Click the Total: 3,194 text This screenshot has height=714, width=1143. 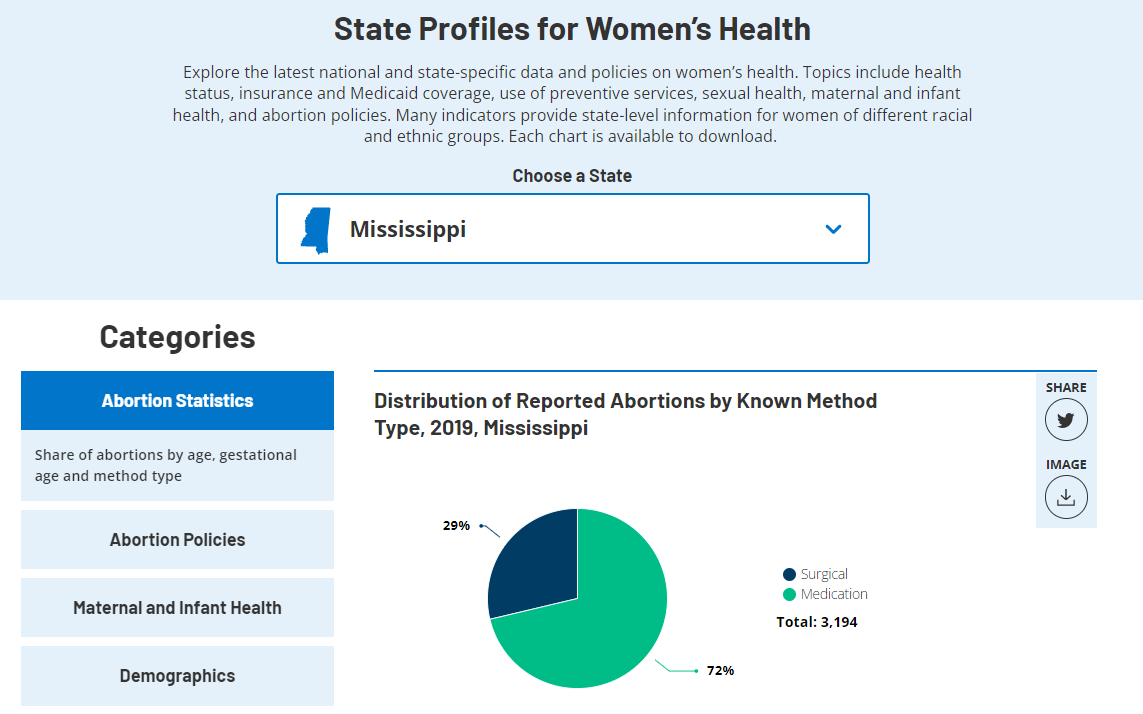click(817, 622)
